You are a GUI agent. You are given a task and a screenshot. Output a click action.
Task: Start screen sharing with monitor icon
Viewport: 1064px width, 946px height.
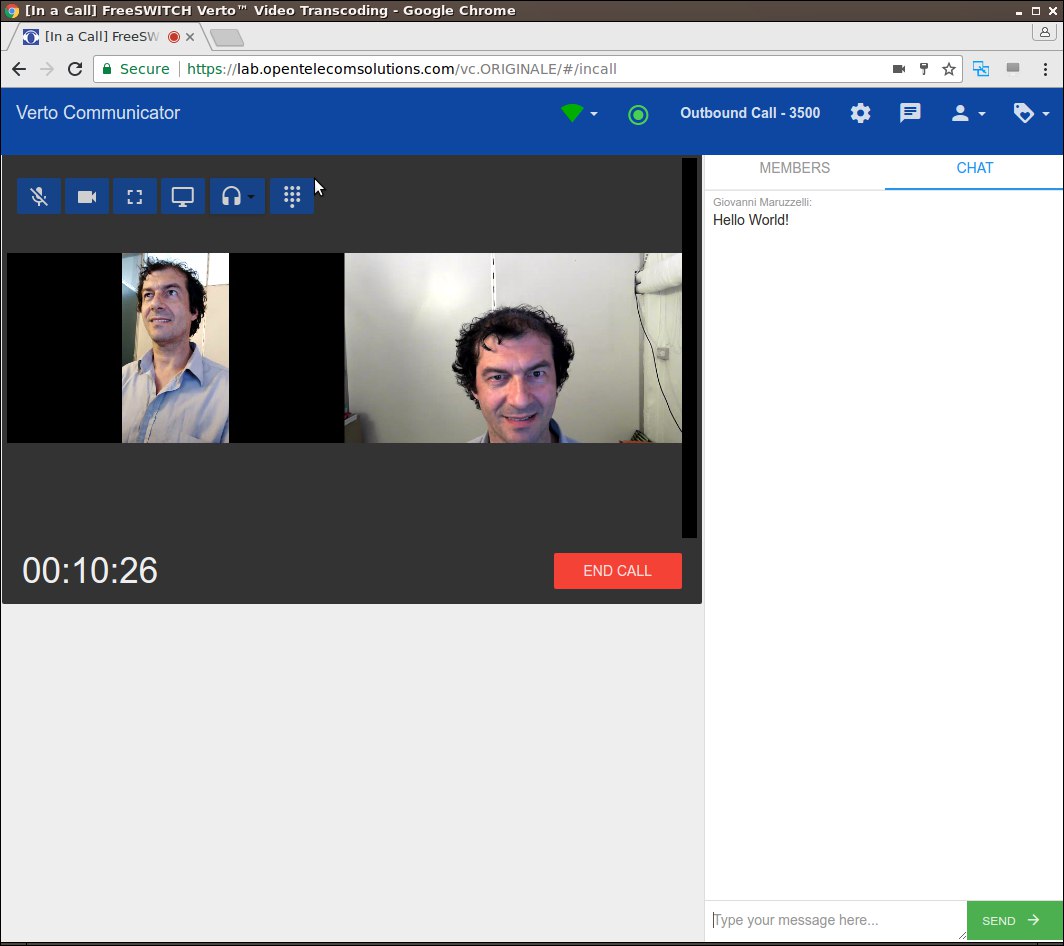[x=183, y=197]
